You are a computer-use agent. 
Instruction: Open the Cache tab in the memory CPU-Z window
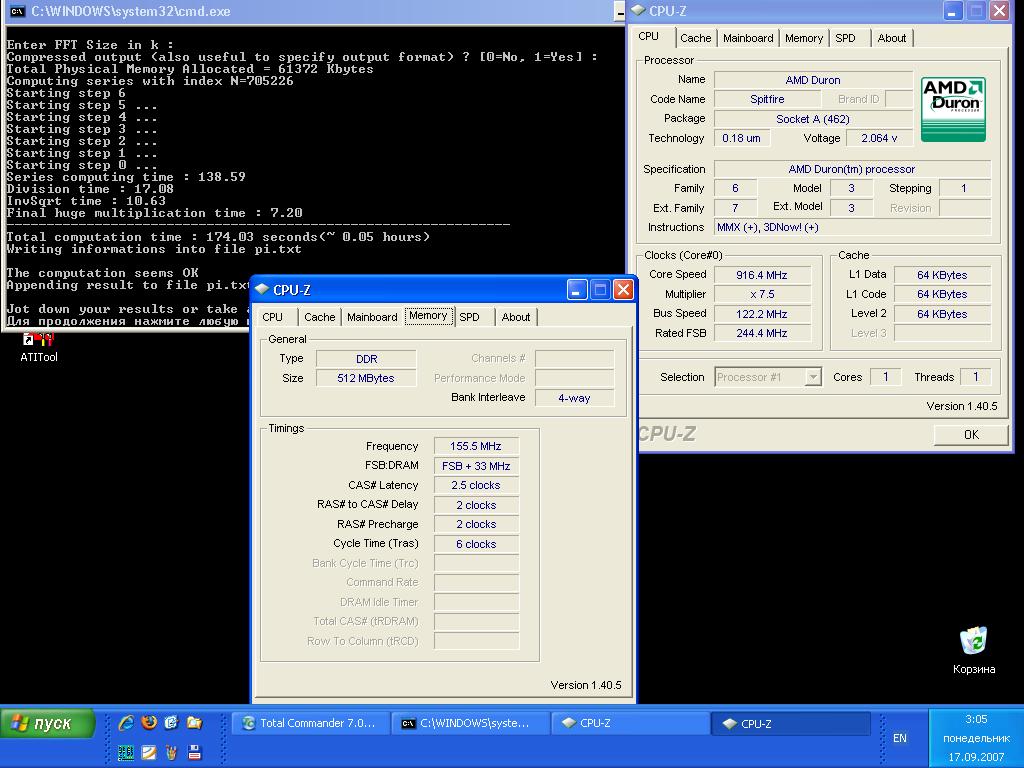click(x=319, y=317)
